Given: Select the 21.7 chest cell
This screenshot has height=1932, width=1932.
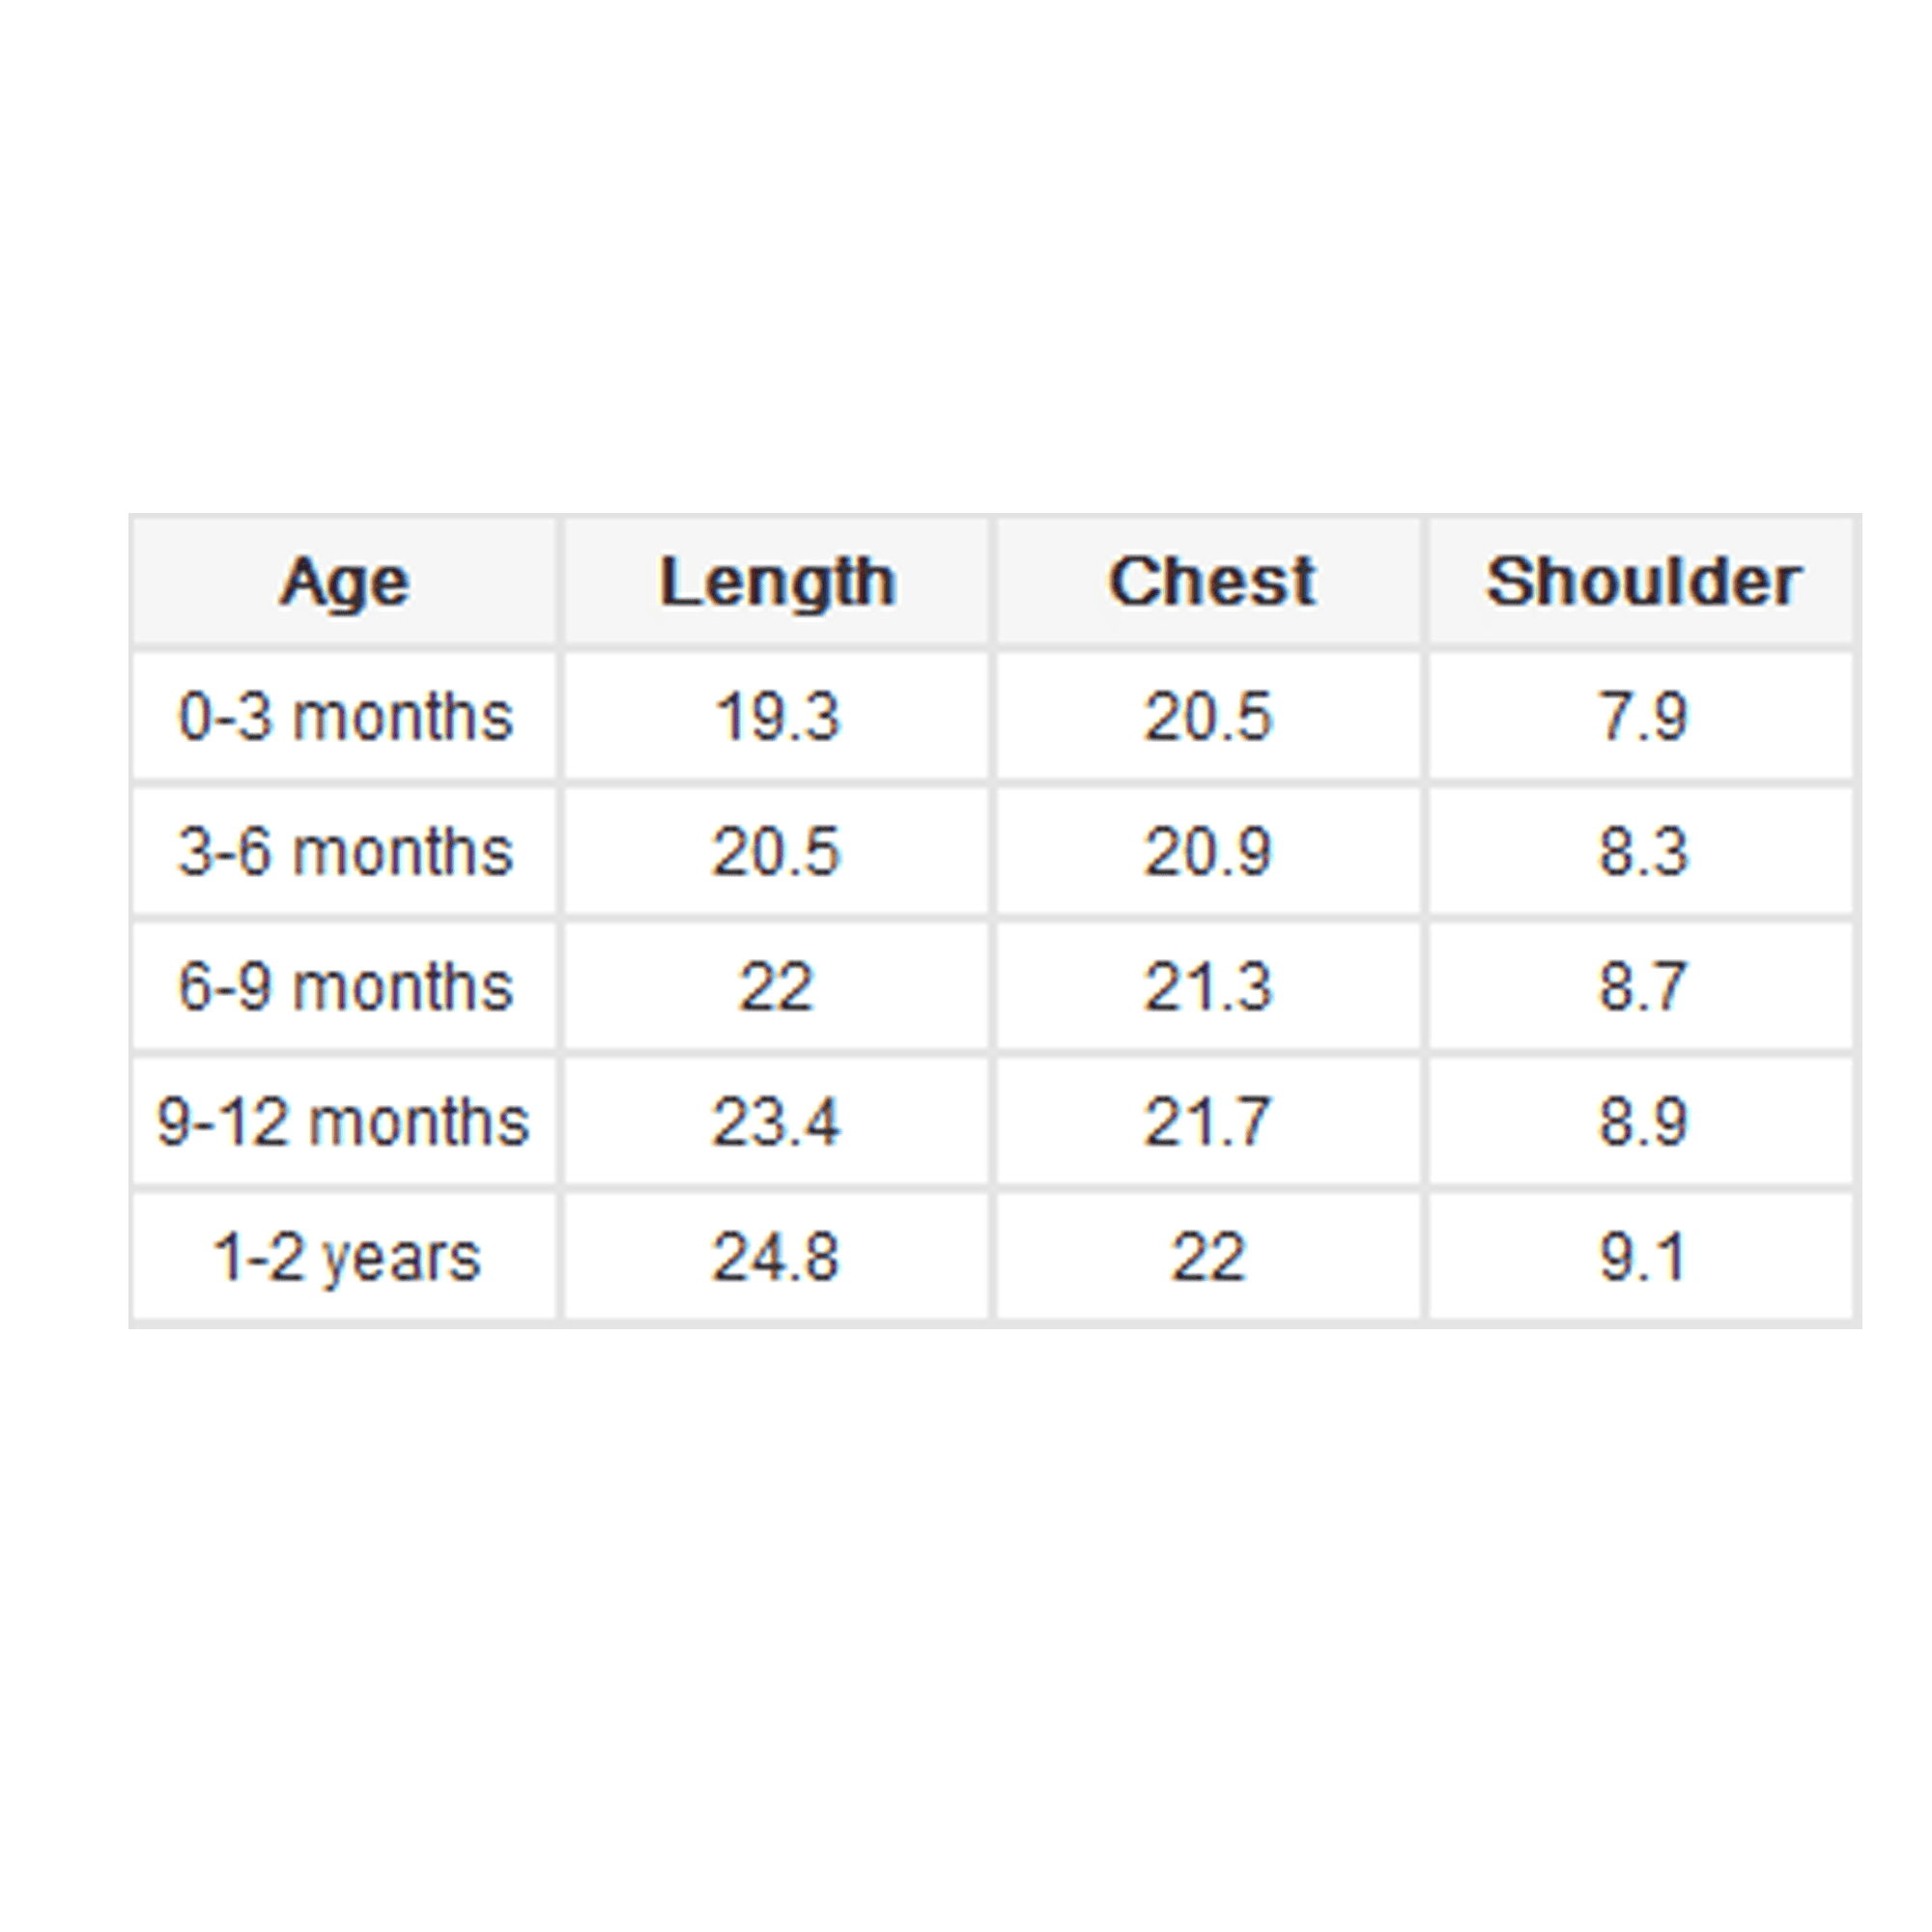Looking at the screenshot, I should click(x=1208, y=1121).
